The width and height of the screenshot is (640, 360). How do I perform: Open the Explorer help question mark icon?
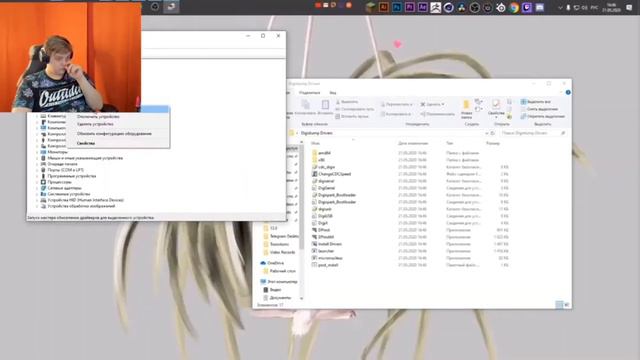pyautogui.click(x=568, y=93)
